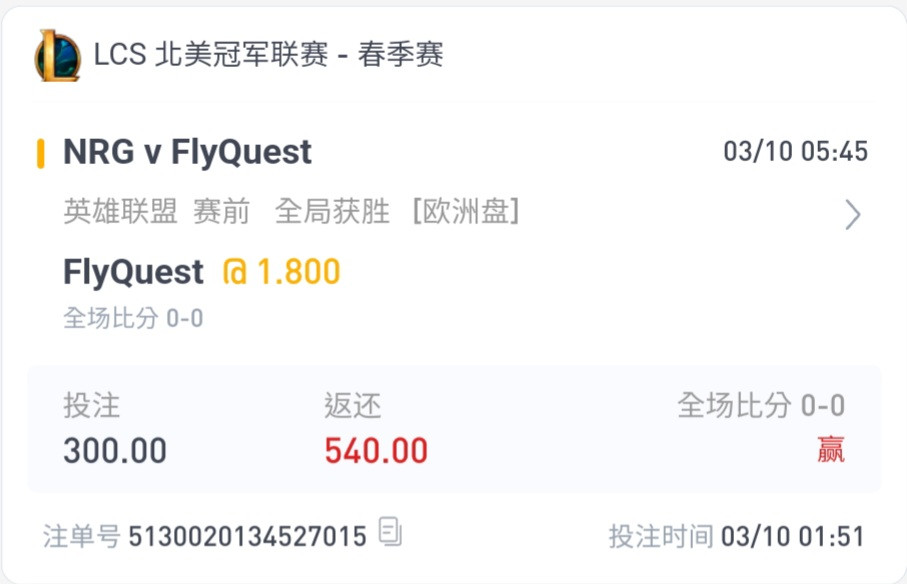Viewport: 907px width, 584px height.
Task: Click 全场比分 0-0 in summary panel
Action: pos(761,405)
